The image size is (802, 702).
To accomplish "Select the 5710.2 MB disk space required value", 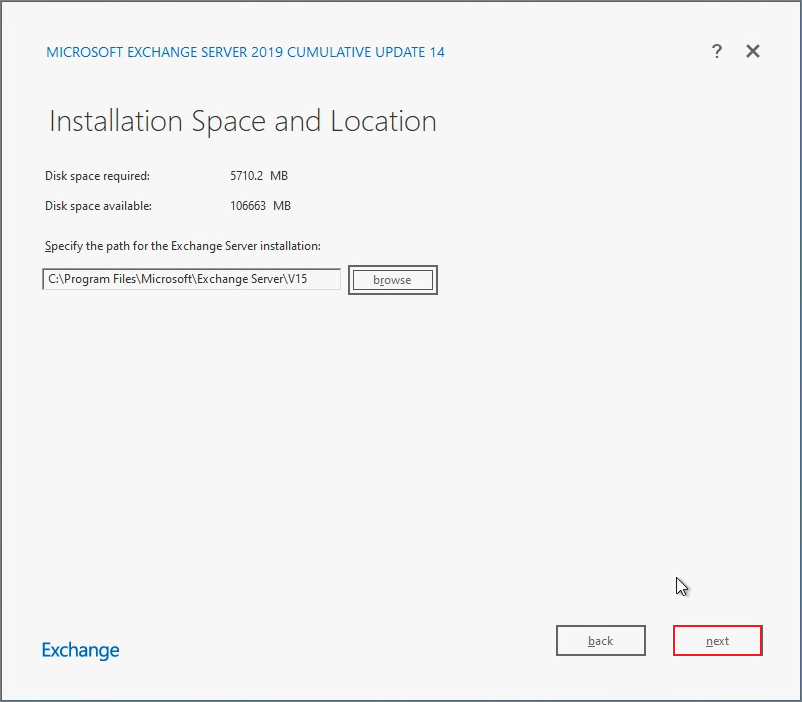I will 259,176.
